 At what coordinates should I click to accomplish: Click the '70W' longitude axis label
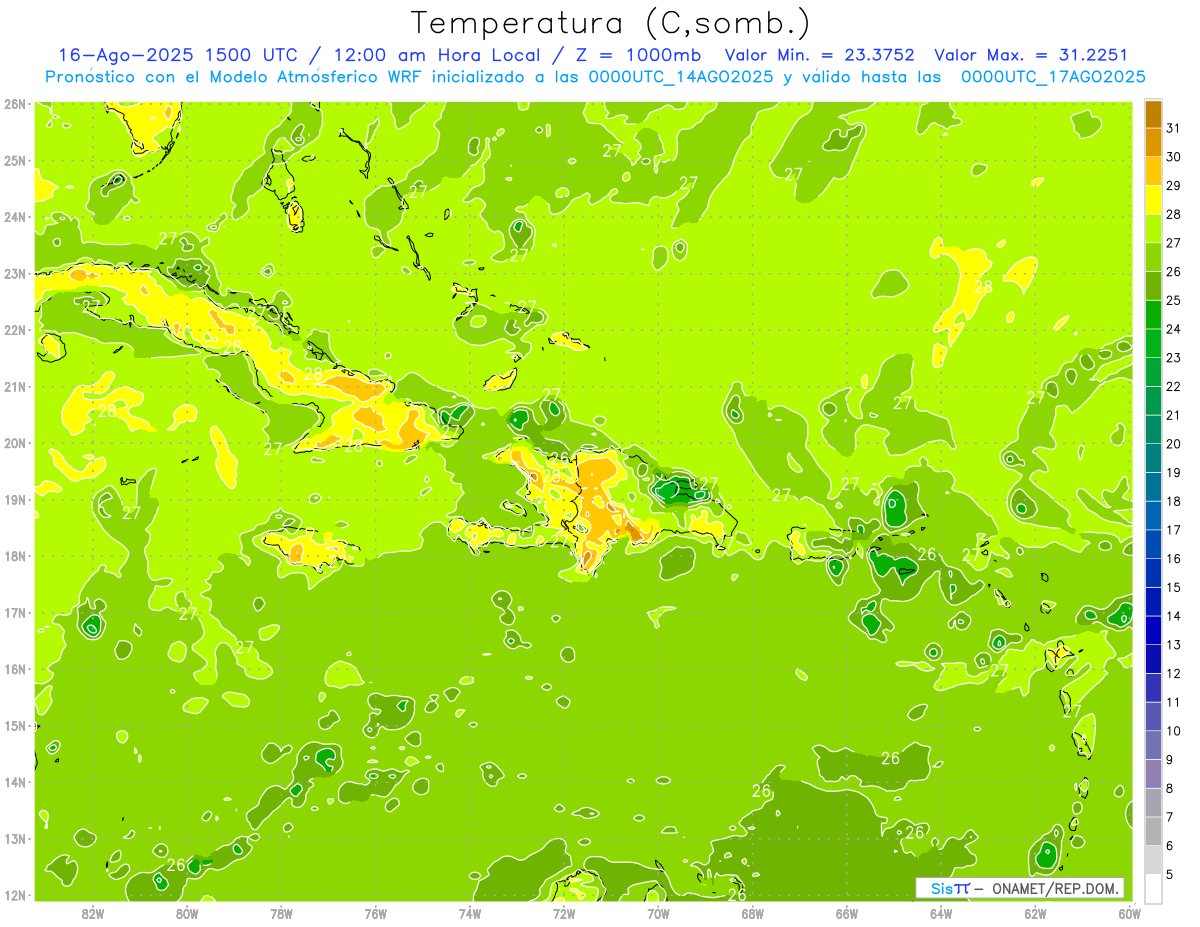[x=658, y=913]
